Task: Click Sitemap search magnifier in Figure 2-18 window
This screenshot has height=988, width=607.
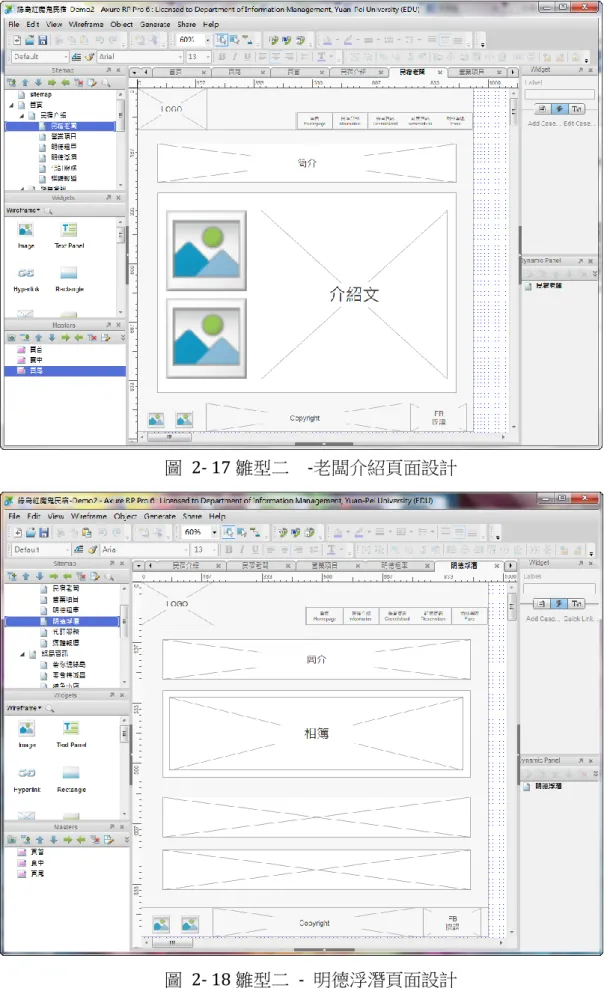Action: click(x=109, y=576)
